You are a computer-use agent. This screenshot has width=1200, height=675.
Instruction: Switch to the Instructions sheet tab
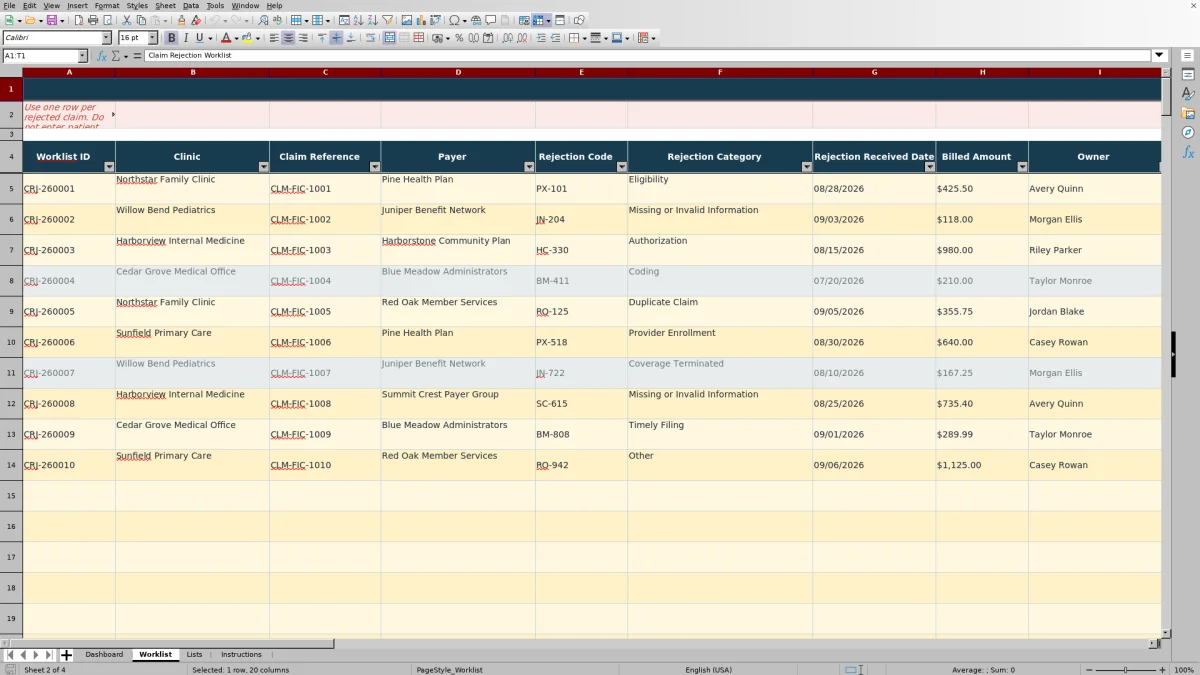[241, 655]
